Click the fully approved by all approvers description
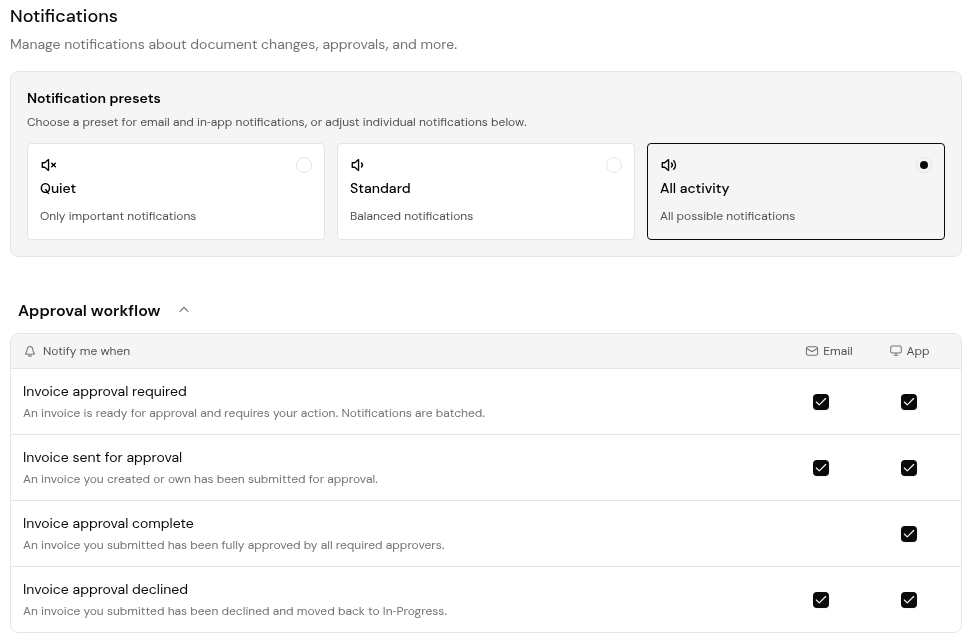966x640 pixels. 233,545
